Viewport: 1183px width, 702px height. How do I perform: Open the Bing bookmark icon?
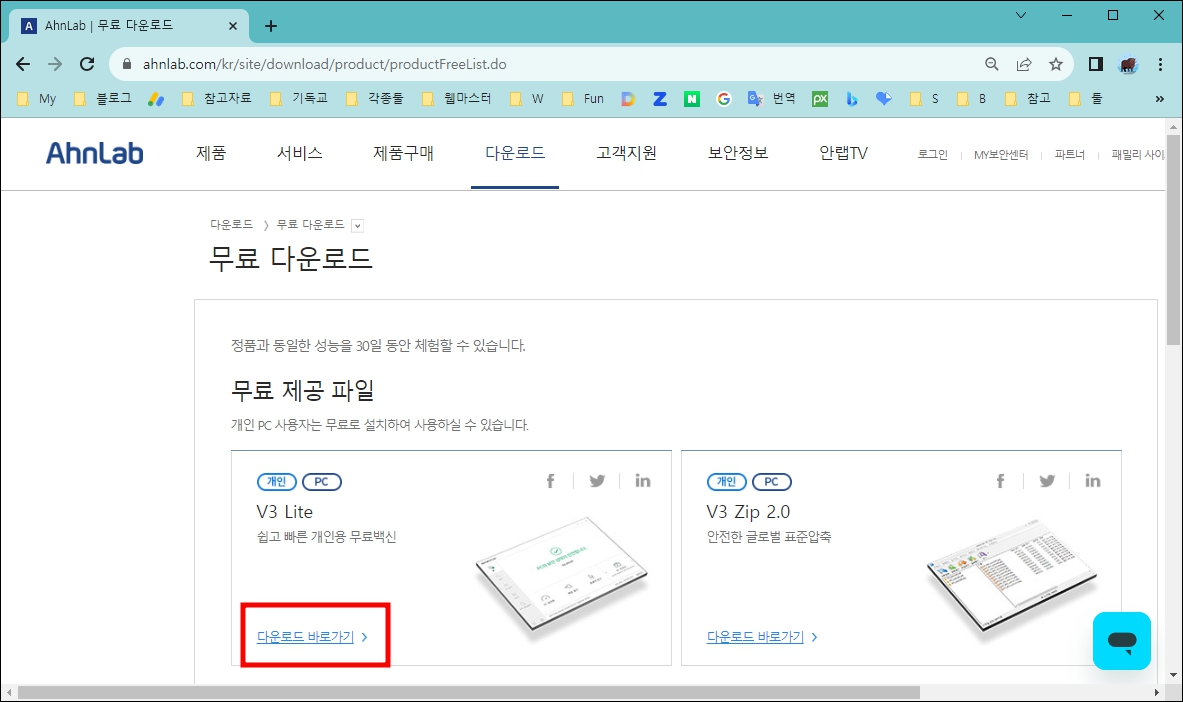(x=852, y=99)
